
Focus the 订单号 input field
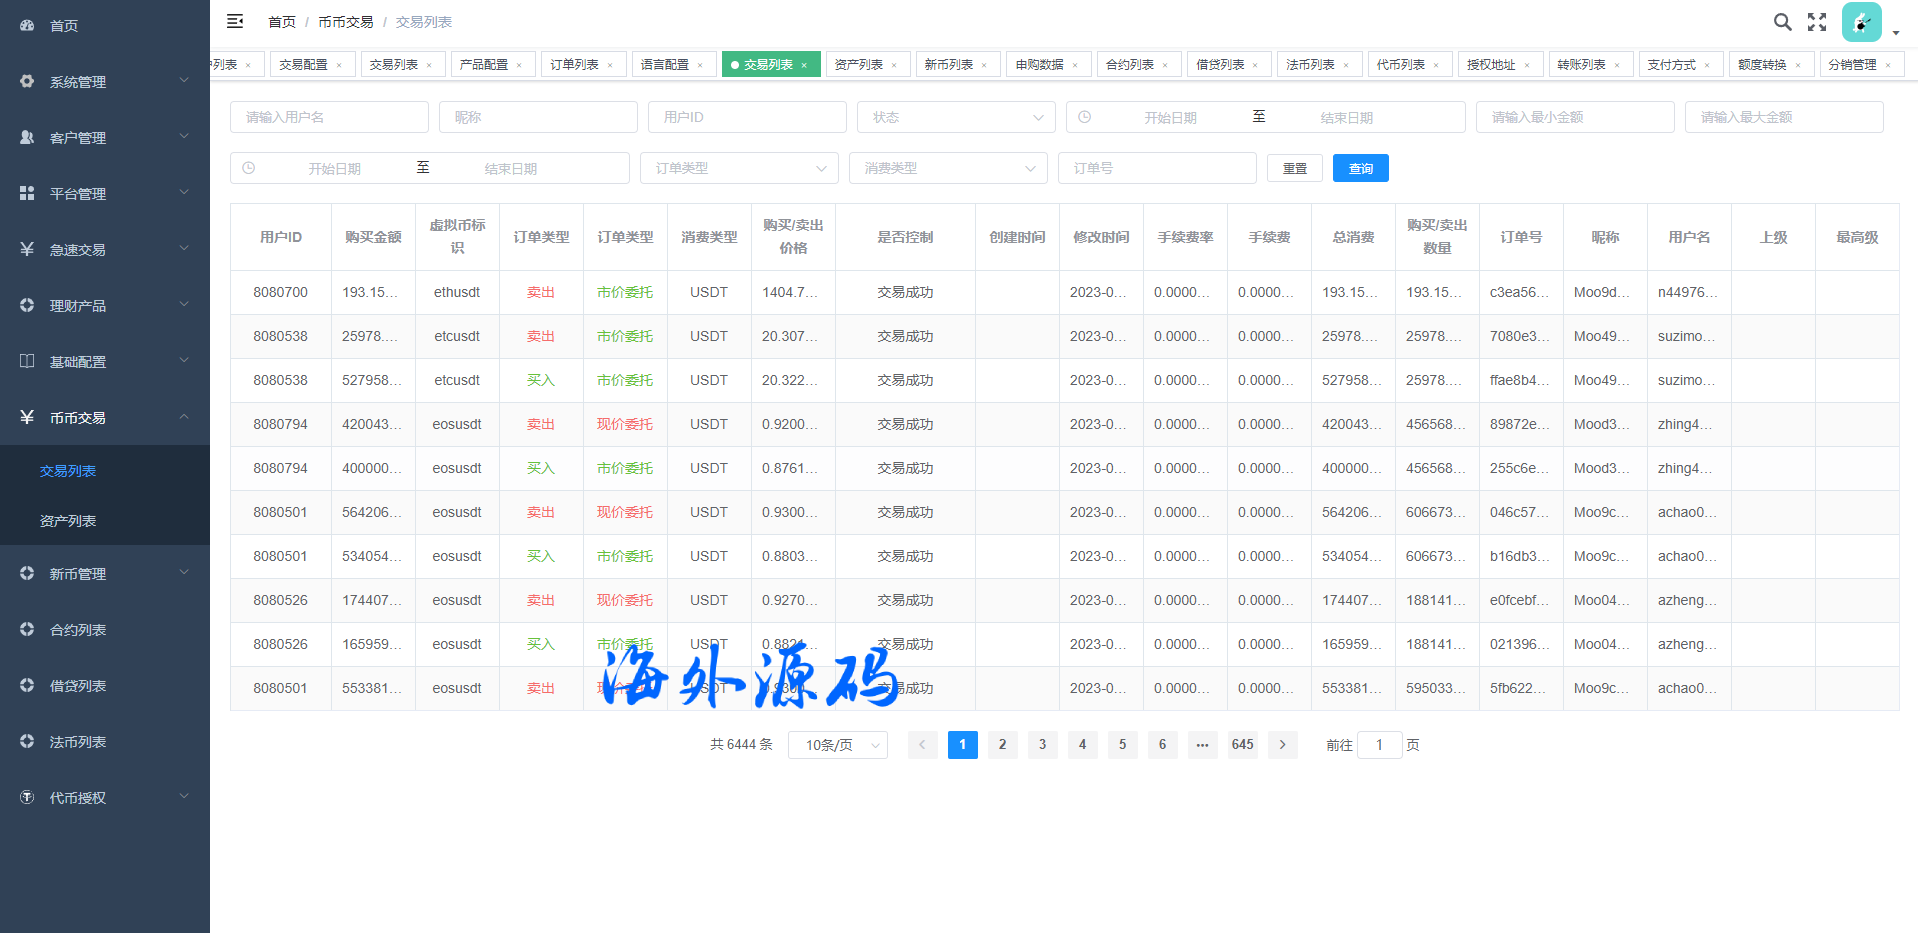point(1156,168)
